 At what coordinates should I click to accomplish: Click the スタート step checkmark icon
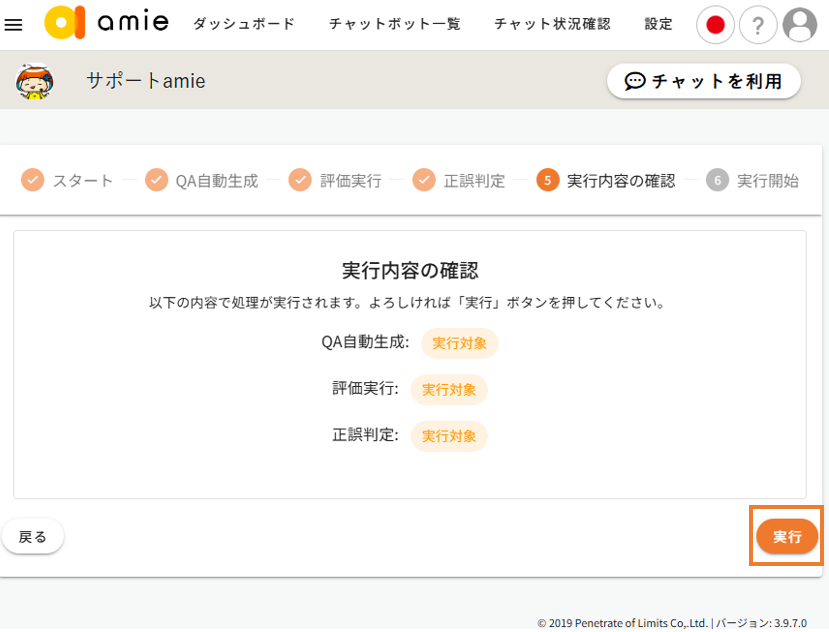point(33,180)
